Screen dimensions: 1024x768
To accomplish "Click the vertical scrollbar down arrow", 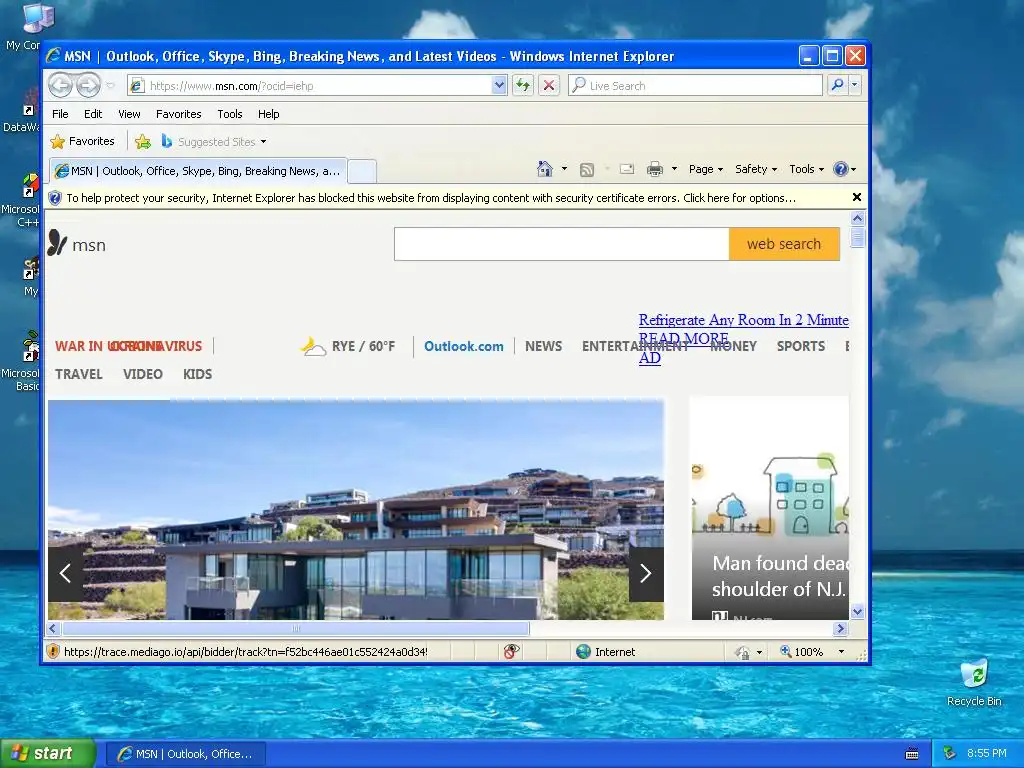I will click(857, 612).
